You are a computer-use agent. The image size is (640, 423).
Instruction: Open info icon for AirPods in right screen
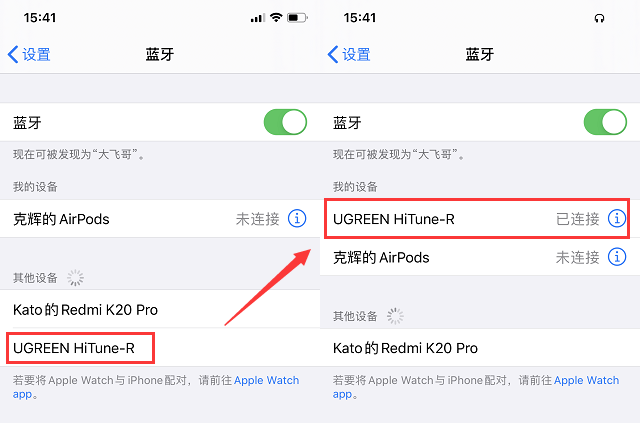[x=617, y=257]
